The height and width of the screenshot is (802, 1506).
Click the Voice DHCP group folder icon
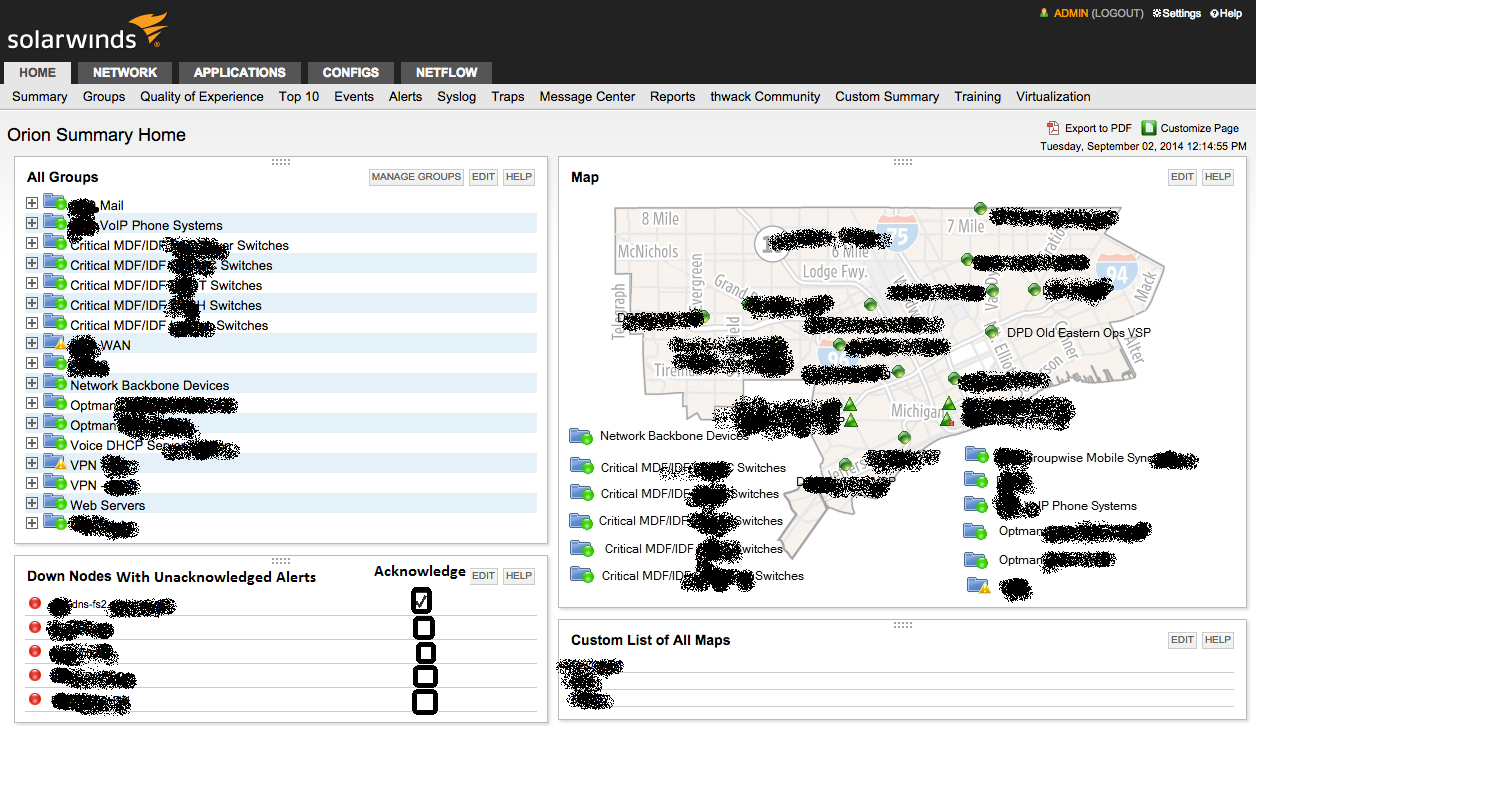pyautogui.click(x=55, y=444)
